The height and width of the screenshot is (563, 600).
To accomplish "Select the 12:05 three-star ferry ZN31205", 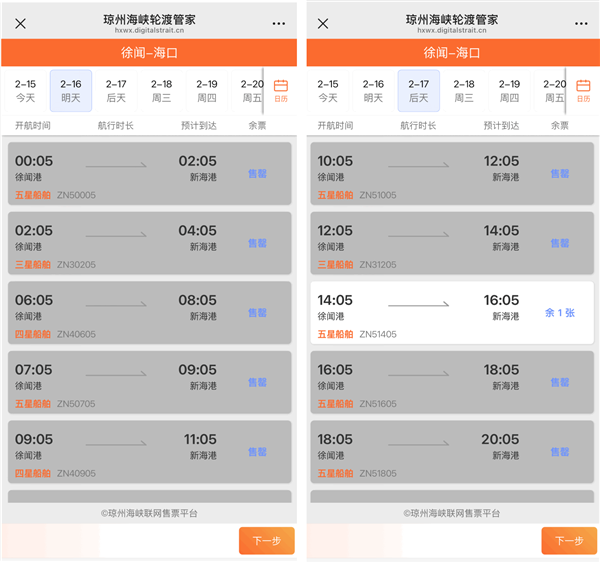I will (450, 244).
